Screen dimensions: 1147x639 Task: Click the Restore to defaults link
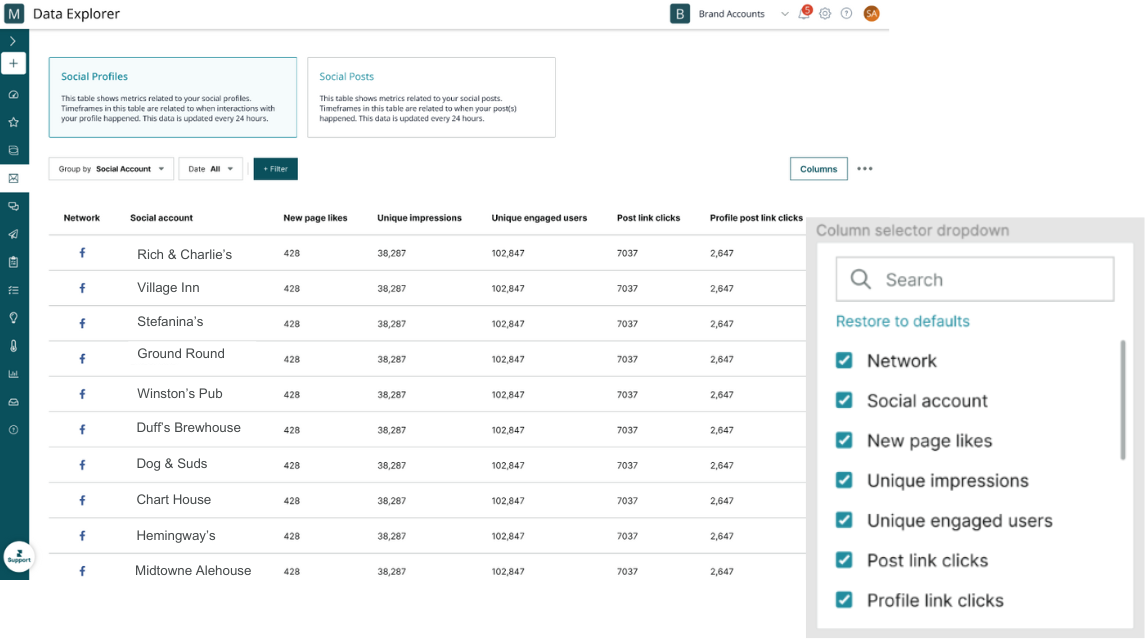click(902, 322)
